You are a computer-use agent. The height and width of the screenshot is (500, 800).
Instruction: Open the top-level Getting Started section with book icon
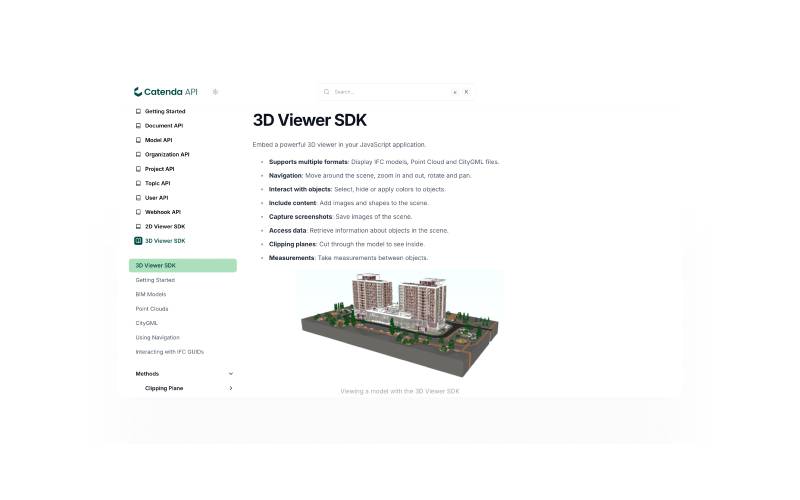[x=160, y=111]
